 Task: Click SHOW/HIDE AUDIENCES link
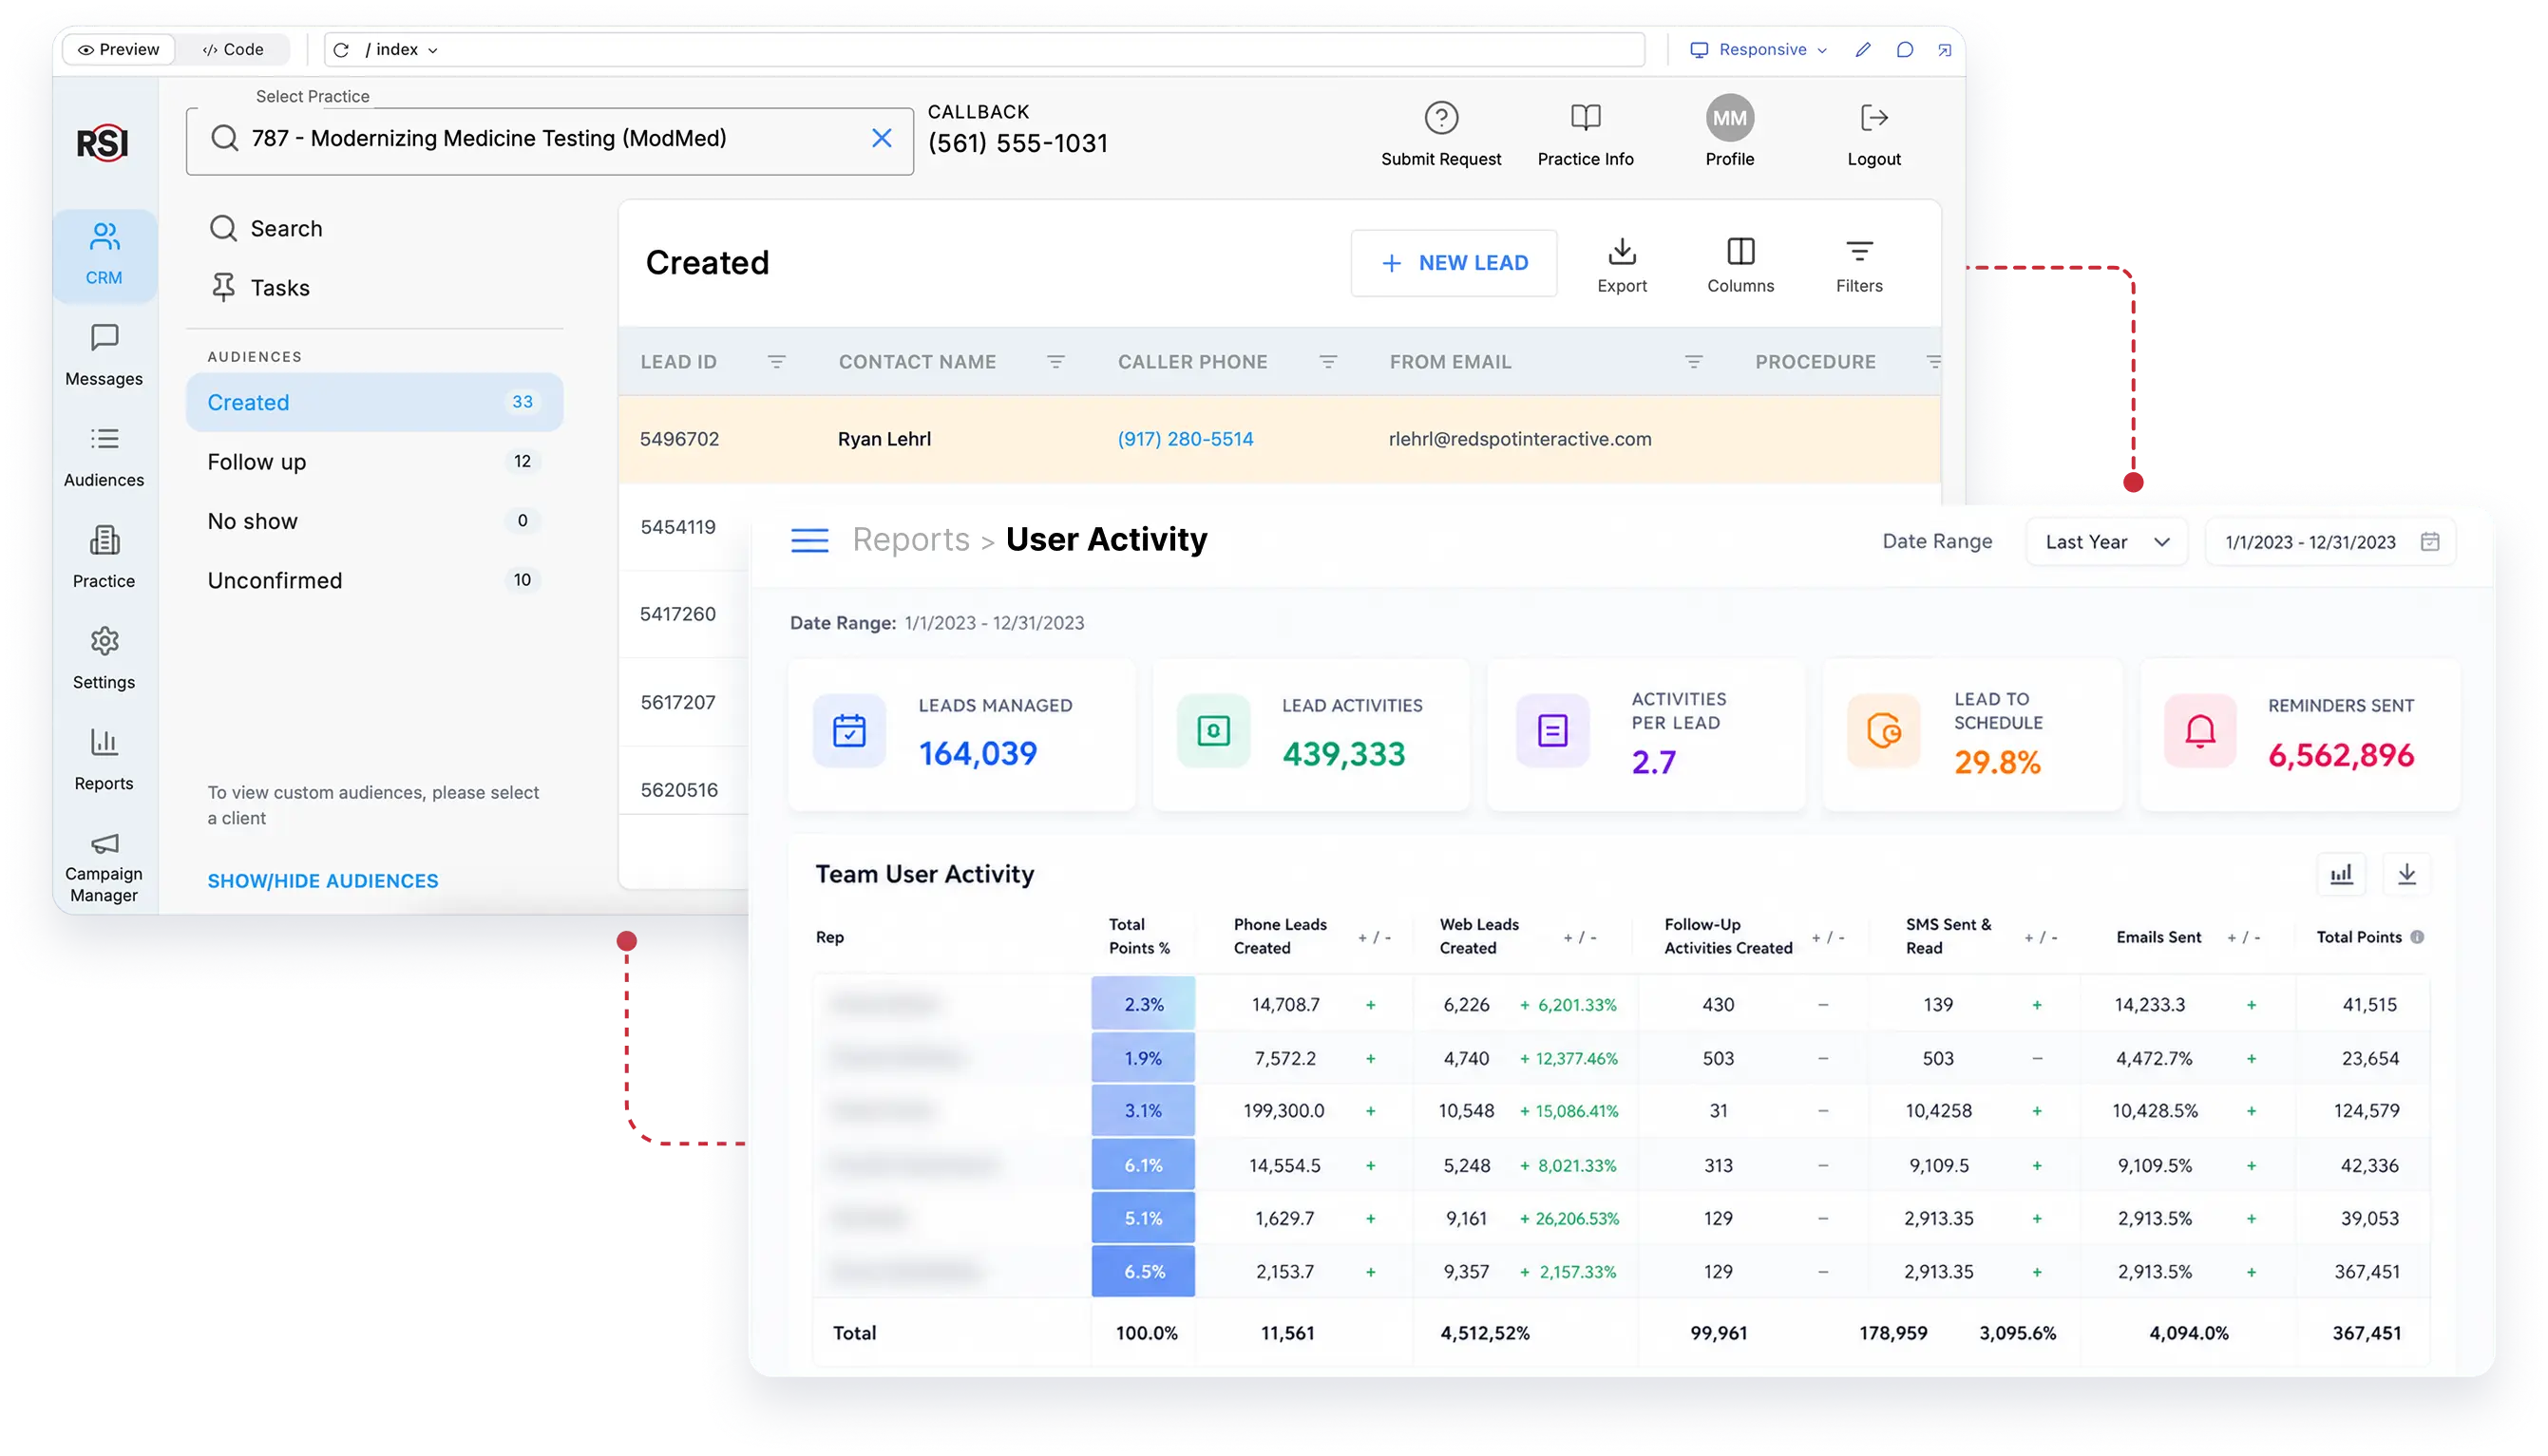pos(322,881)
